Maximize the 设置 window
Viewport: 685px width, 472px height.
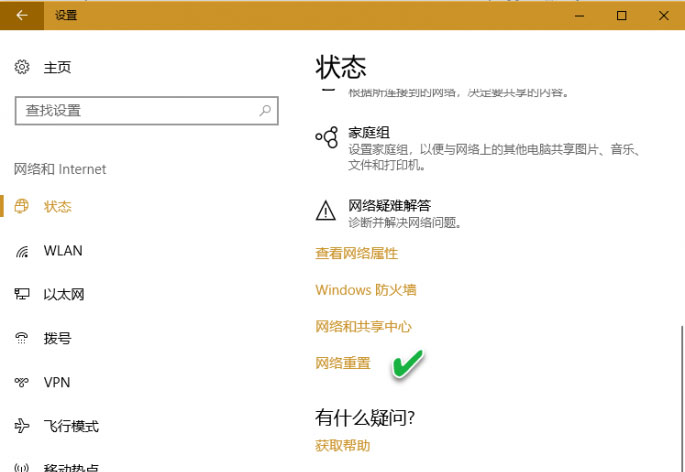click(621, 16)
